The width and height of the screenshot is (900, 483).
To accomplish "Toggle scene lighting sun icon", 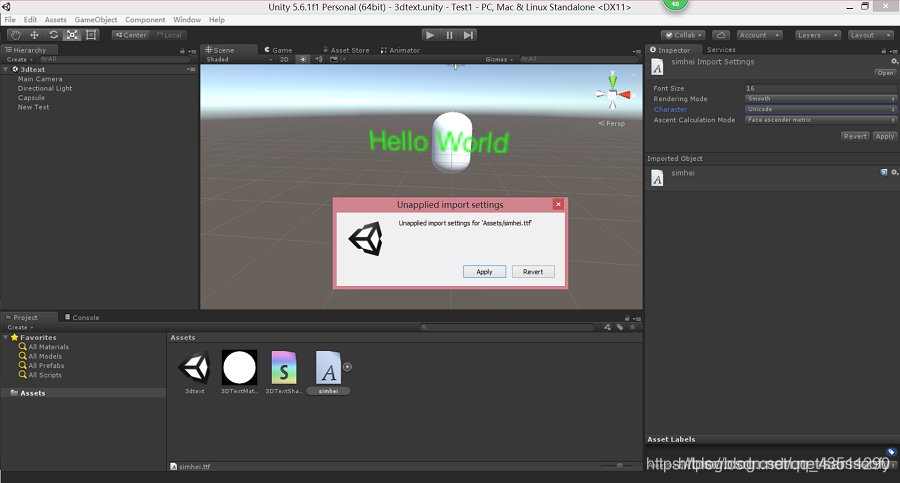I will click(303, 59).
